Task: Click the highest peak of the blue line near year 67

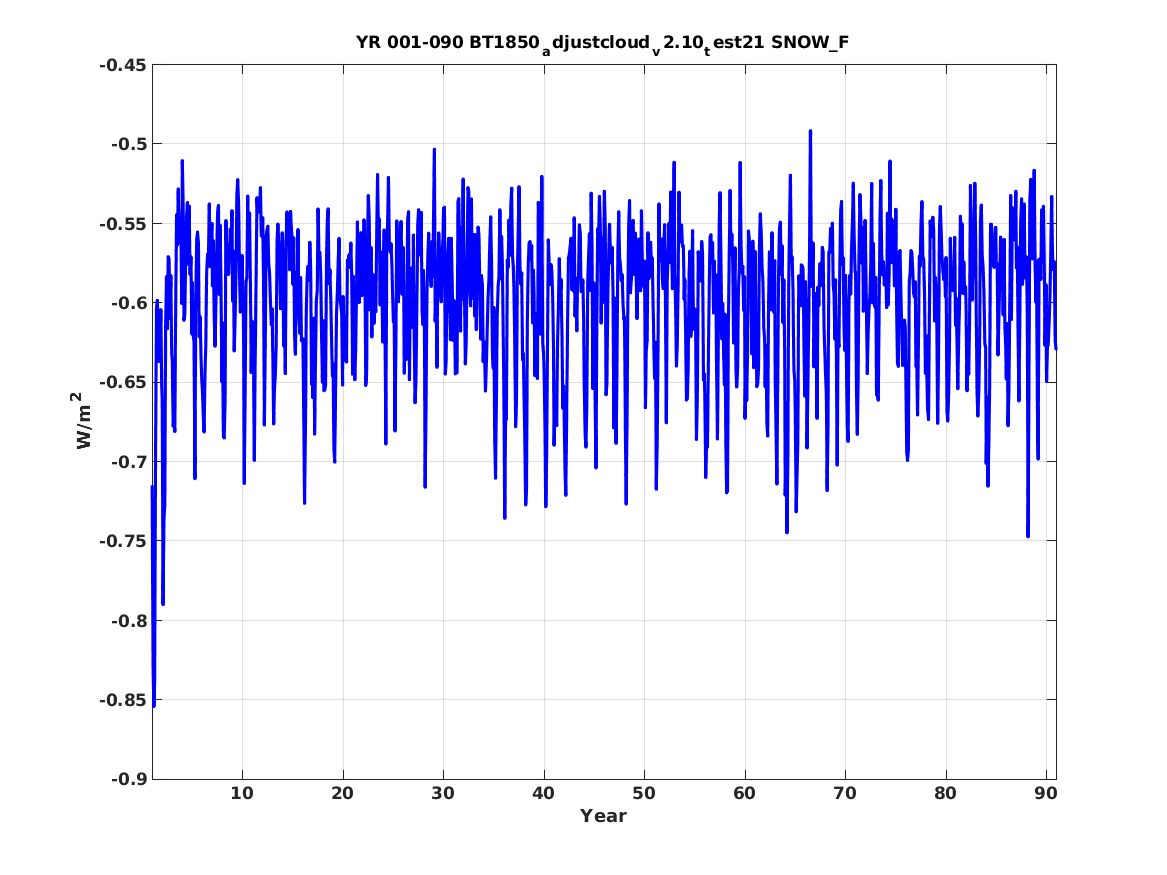Action: [x=810, y=131]
